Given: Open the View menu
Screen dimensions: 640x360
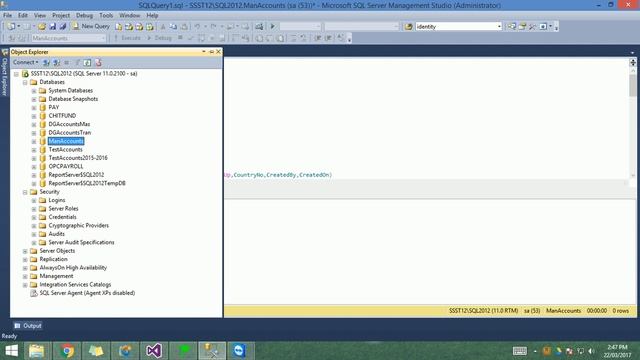Looking at the screenshot, I should 40,15.
